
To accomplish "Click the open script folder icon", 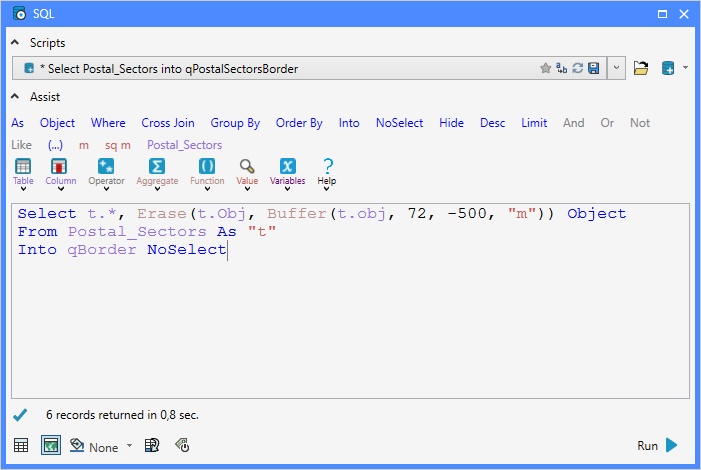I will [641, 68].
